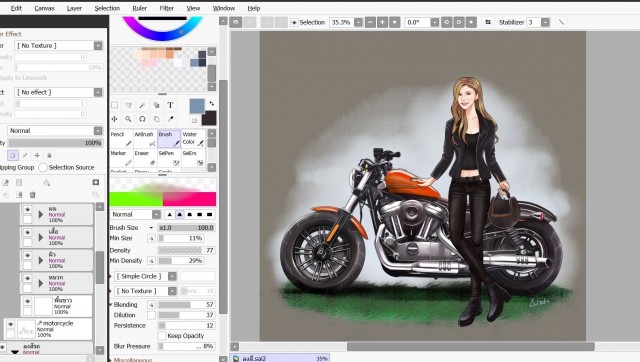Choose the Marker tool
The height and width of the screenshot is (362, 640).
(x=122, y=158)
